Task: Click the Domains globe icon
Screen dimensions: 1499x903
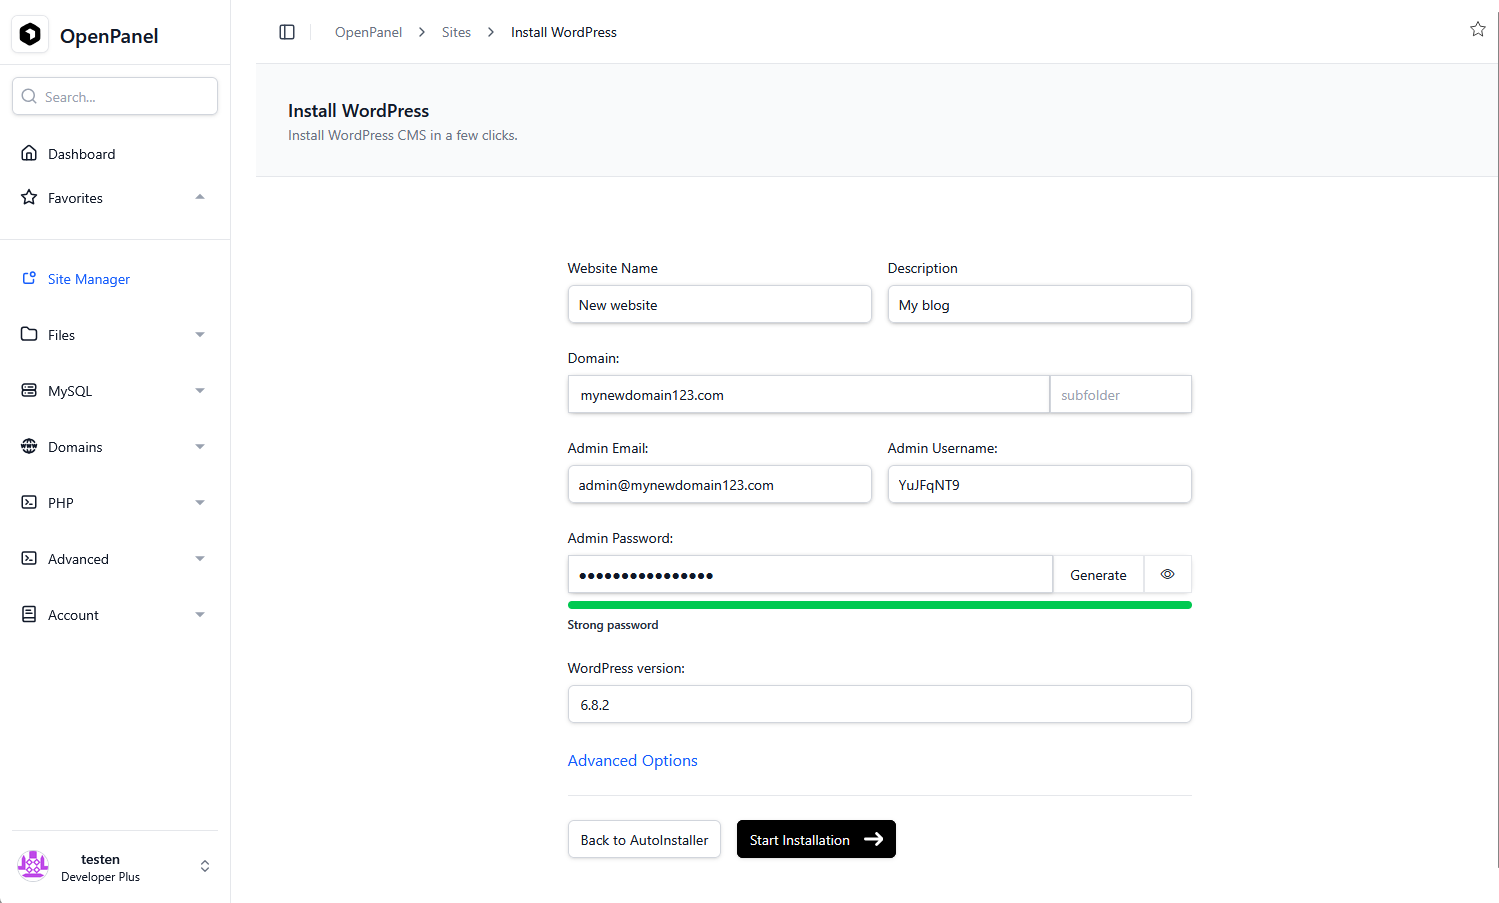Action: click(29, 446)
